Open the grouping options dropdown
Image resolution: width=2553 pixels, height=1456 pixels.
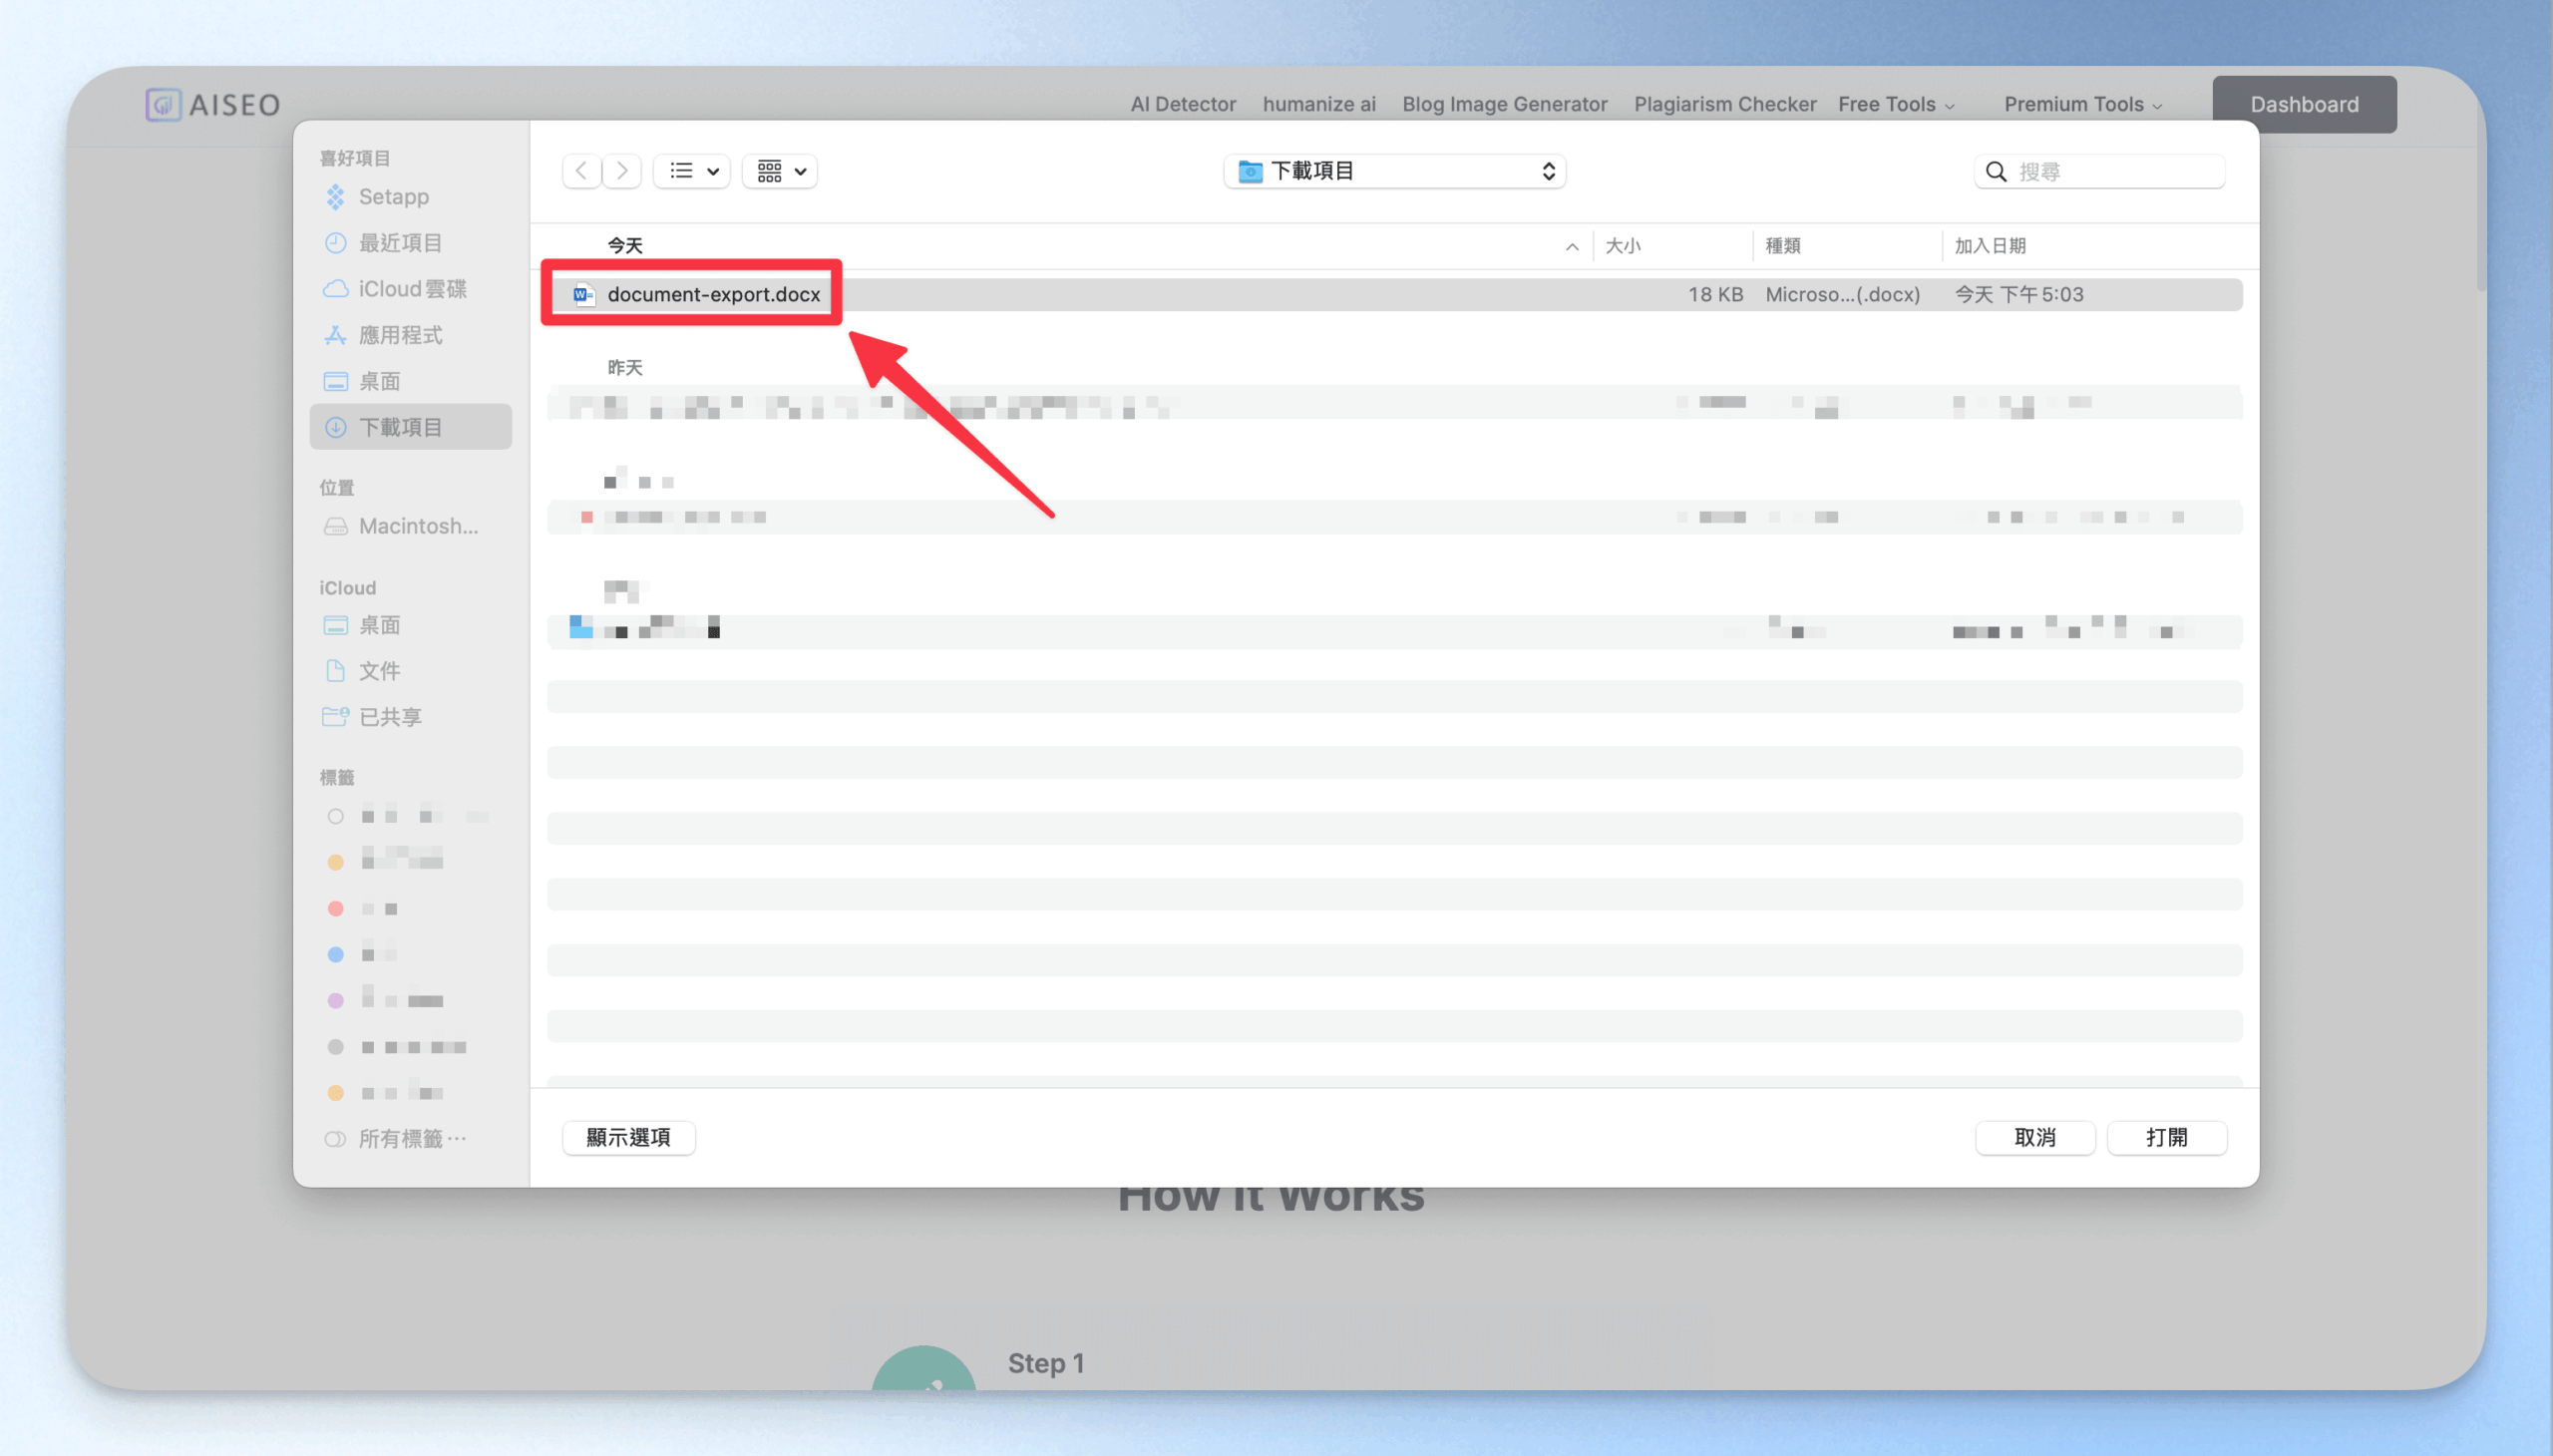point(780,171)
